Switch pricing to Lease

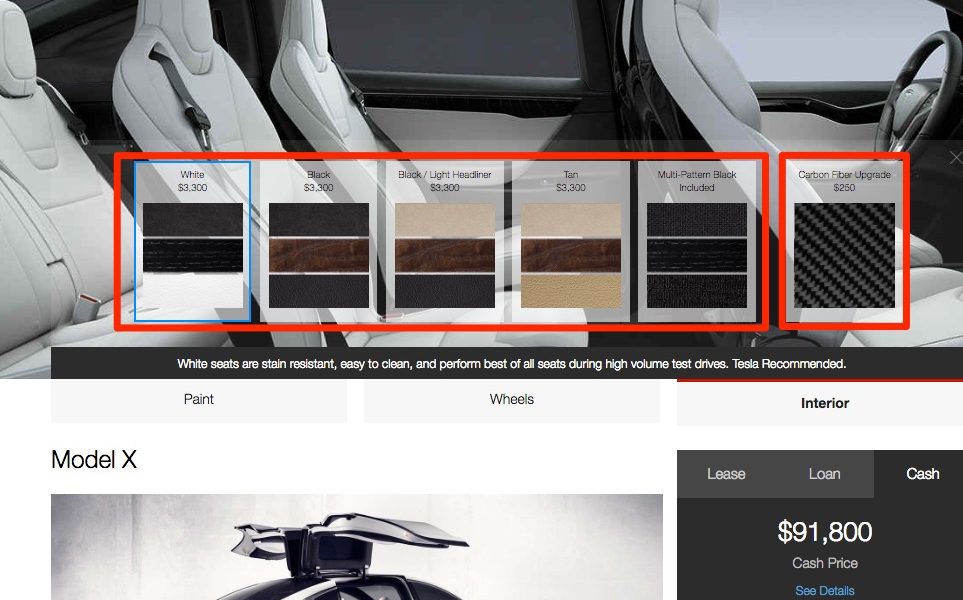(x=726, y=474)
